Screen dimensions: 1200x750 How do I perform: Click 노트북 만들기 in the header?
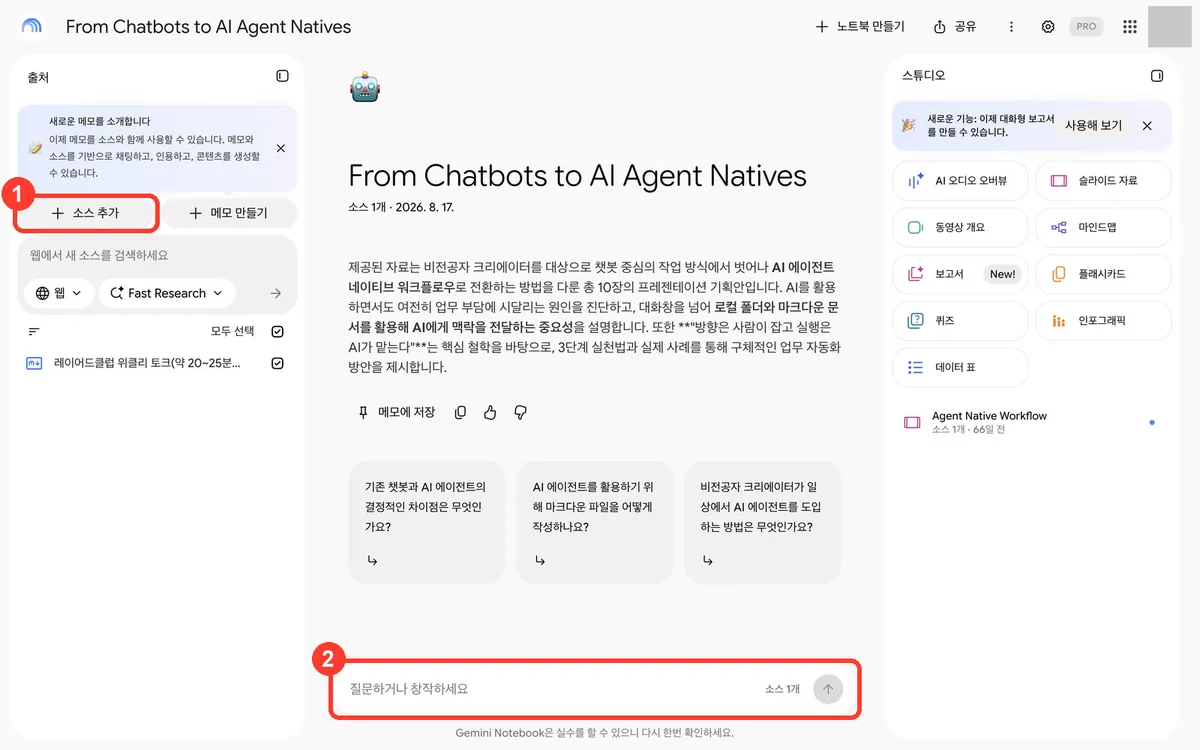(x=860, y=27)
